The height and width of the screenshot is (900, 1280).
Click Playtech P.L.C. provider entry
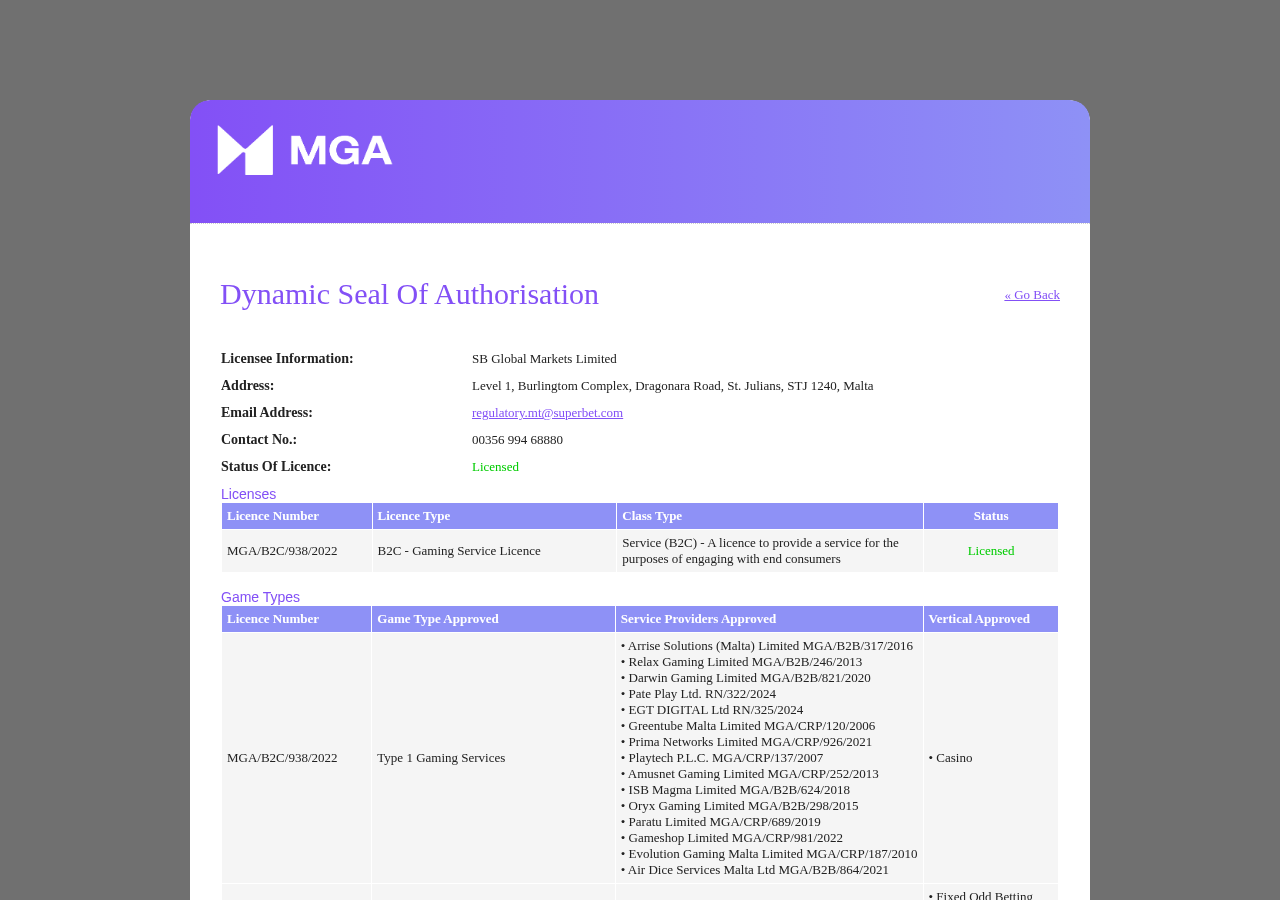[722, 758]
